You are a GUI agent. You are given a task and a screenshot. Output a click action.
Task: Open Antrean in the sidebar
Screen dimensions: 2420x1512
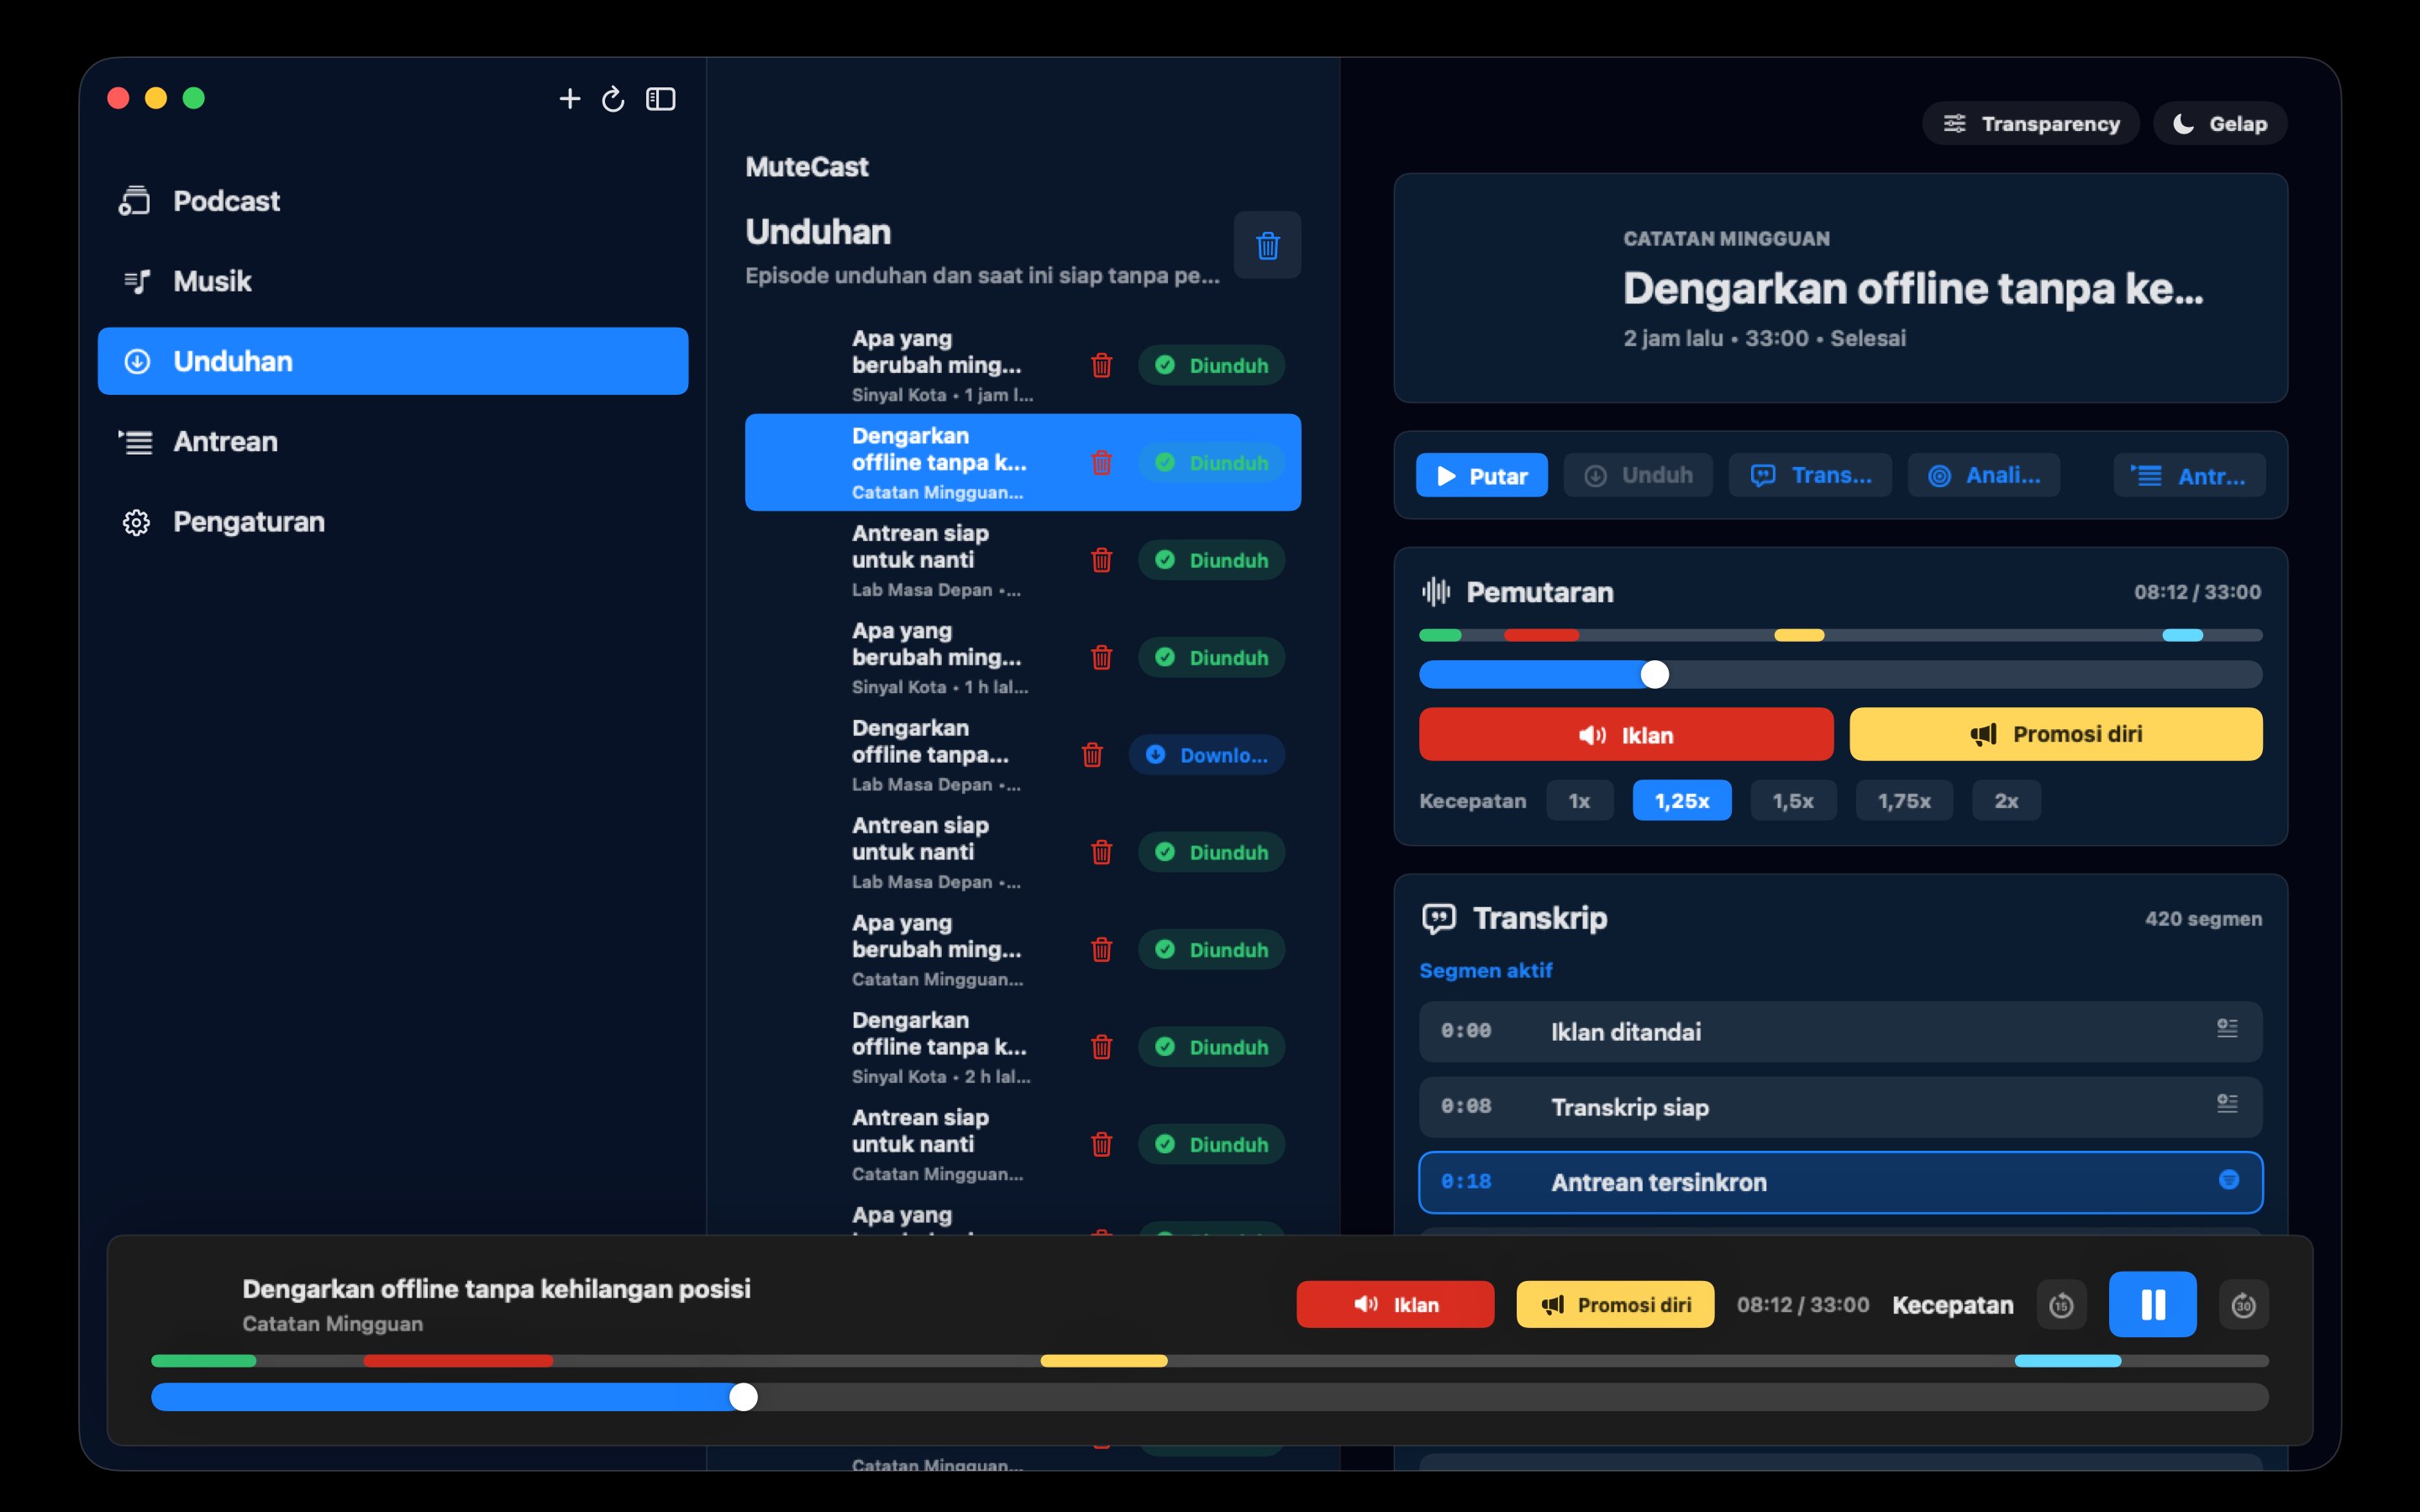click(x=393, y=441)
